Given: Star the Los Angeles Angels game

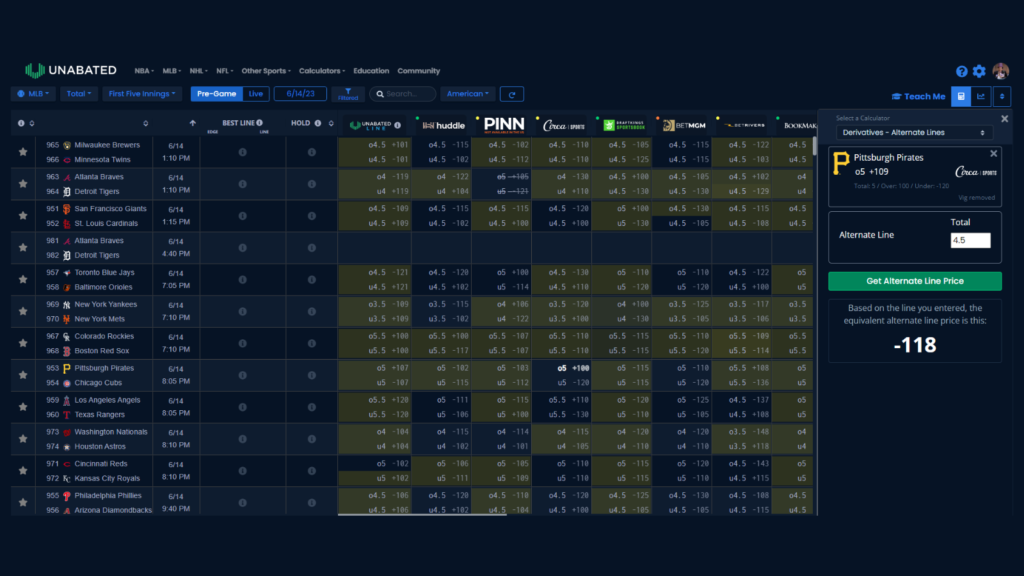Looking at the screenshot, I should pyautogui.click(x=23, y=407).
